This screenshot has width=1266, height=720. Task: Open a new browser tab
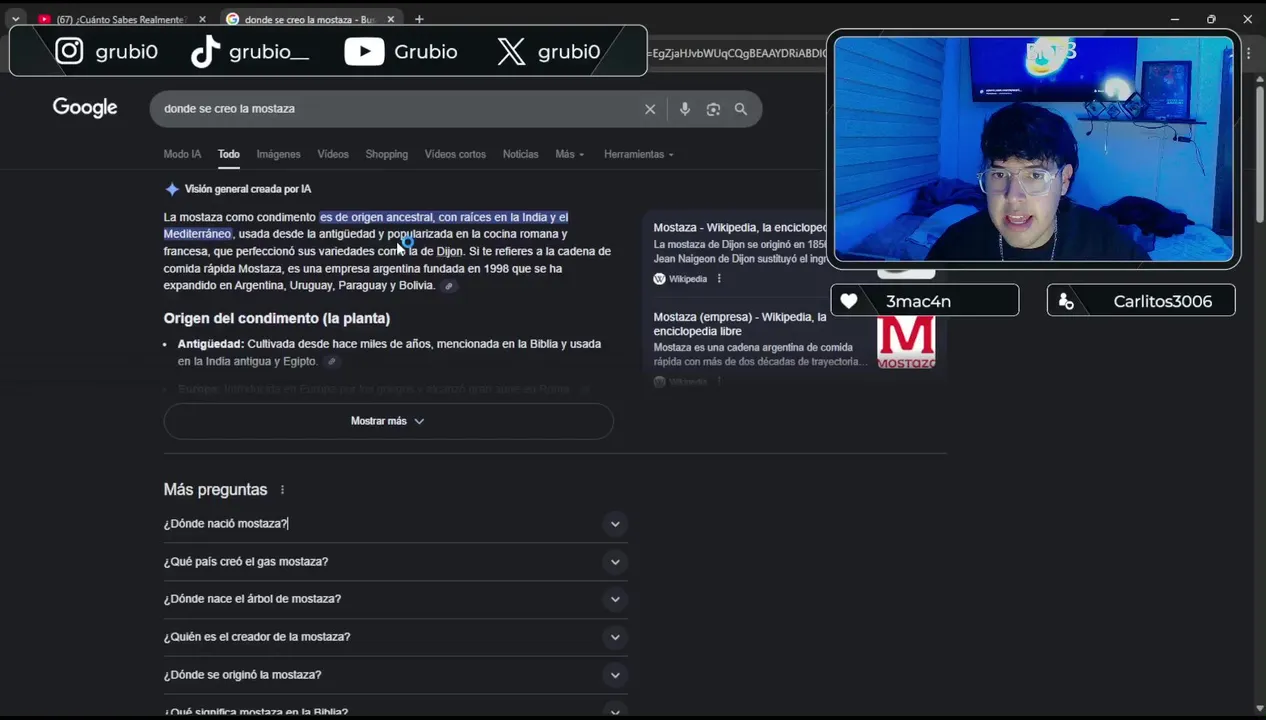pyautogui.click(x=419, y=19)
